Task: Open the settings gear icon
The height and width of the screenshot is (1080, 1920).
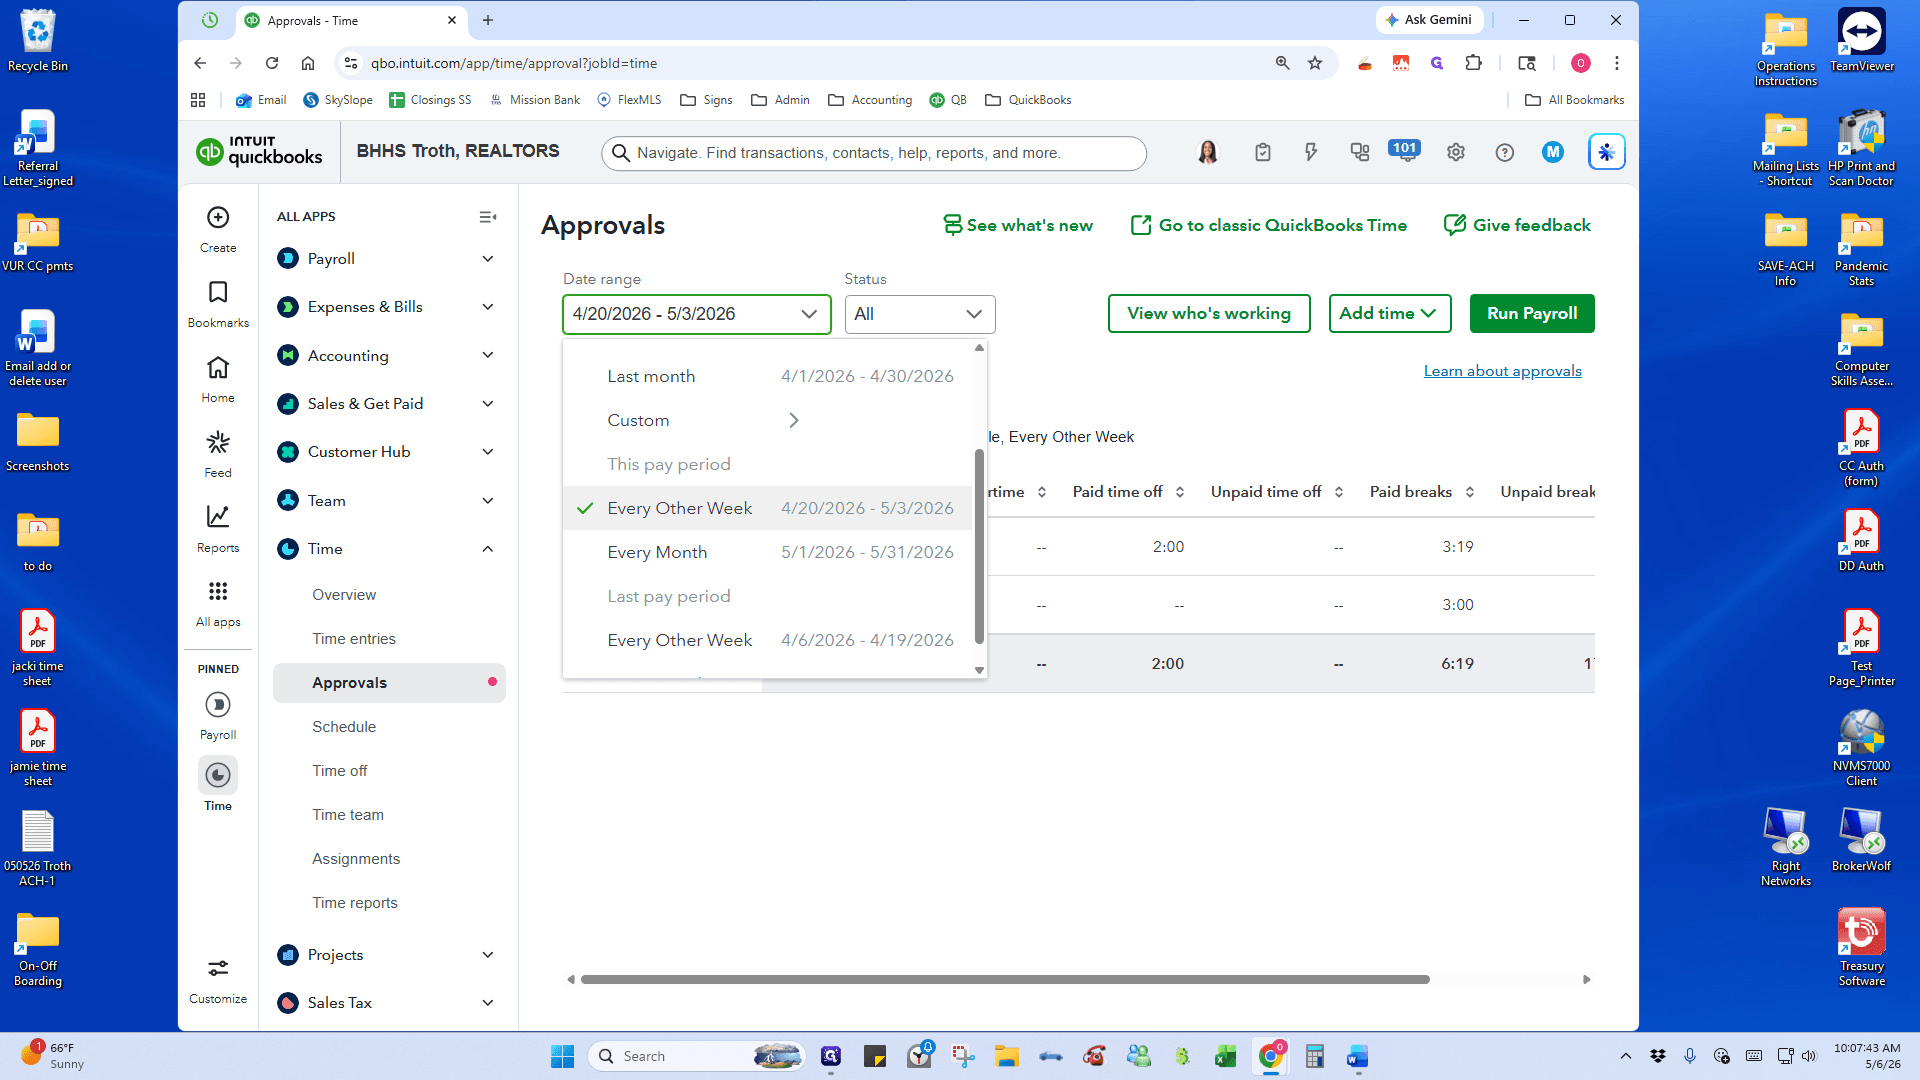Action: pyautogui.click(x=1456, y=152)
